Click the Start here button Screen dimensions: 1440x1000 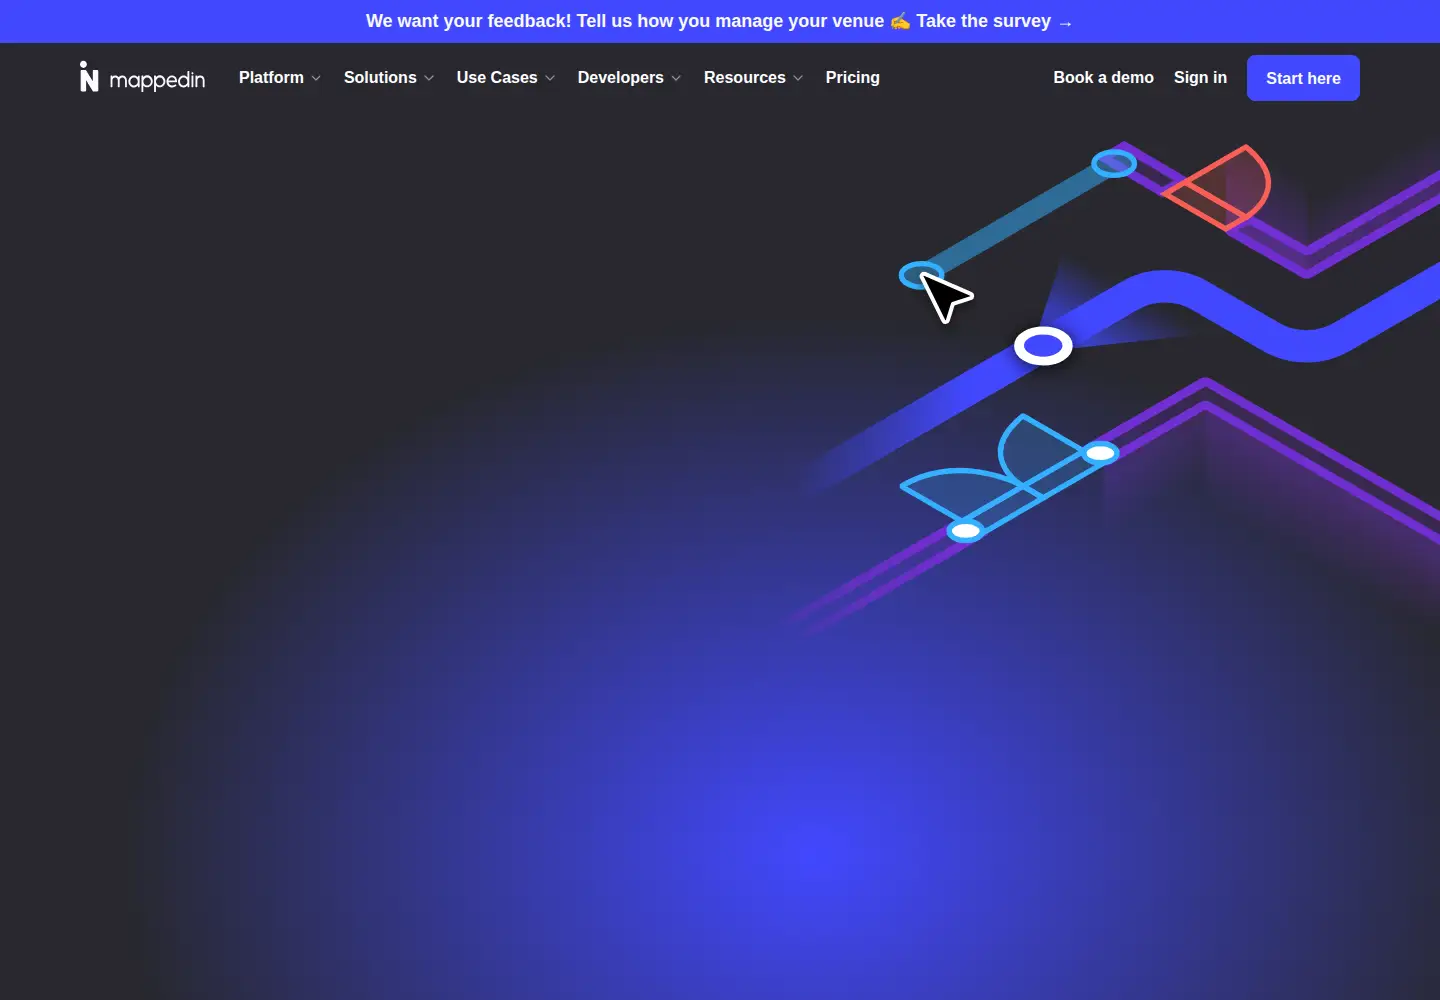click(1303, 78)
